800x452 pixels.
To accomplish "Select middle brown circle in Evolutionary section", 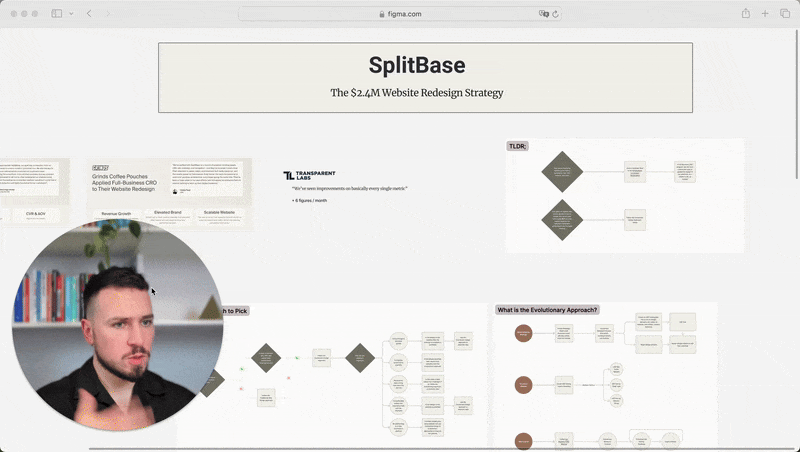I will (523, 385).
